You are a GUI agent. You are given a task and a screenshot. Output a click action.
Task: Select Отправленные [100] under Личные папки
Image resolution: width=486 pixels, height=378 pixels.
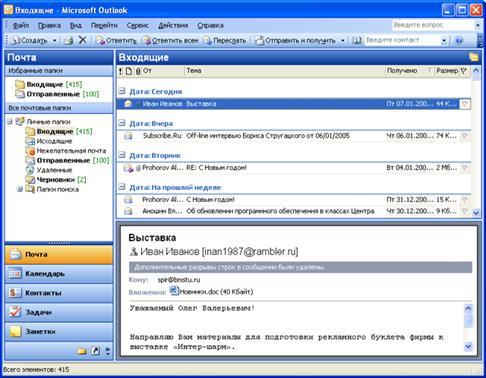(68, 160)
